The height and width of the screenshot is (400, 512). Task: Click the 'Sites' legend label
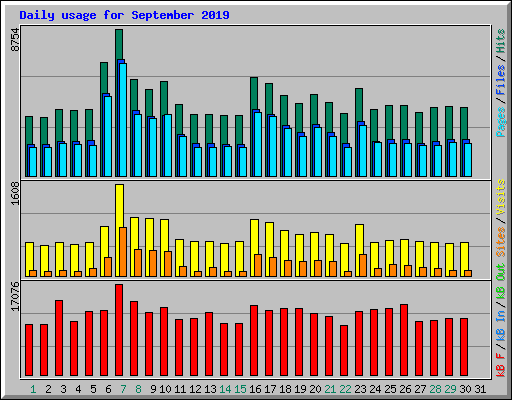pos(501,242)
